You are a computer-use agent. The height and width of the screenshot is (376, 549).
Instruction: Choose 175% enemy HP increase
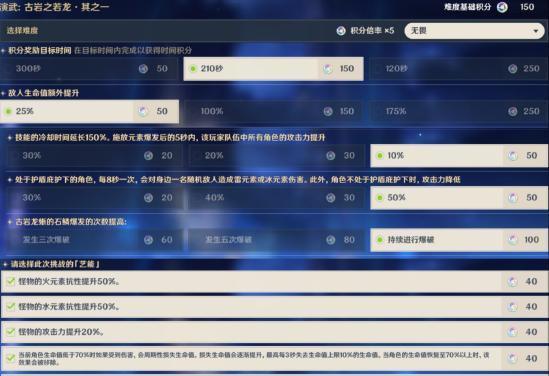coord(459,111)
